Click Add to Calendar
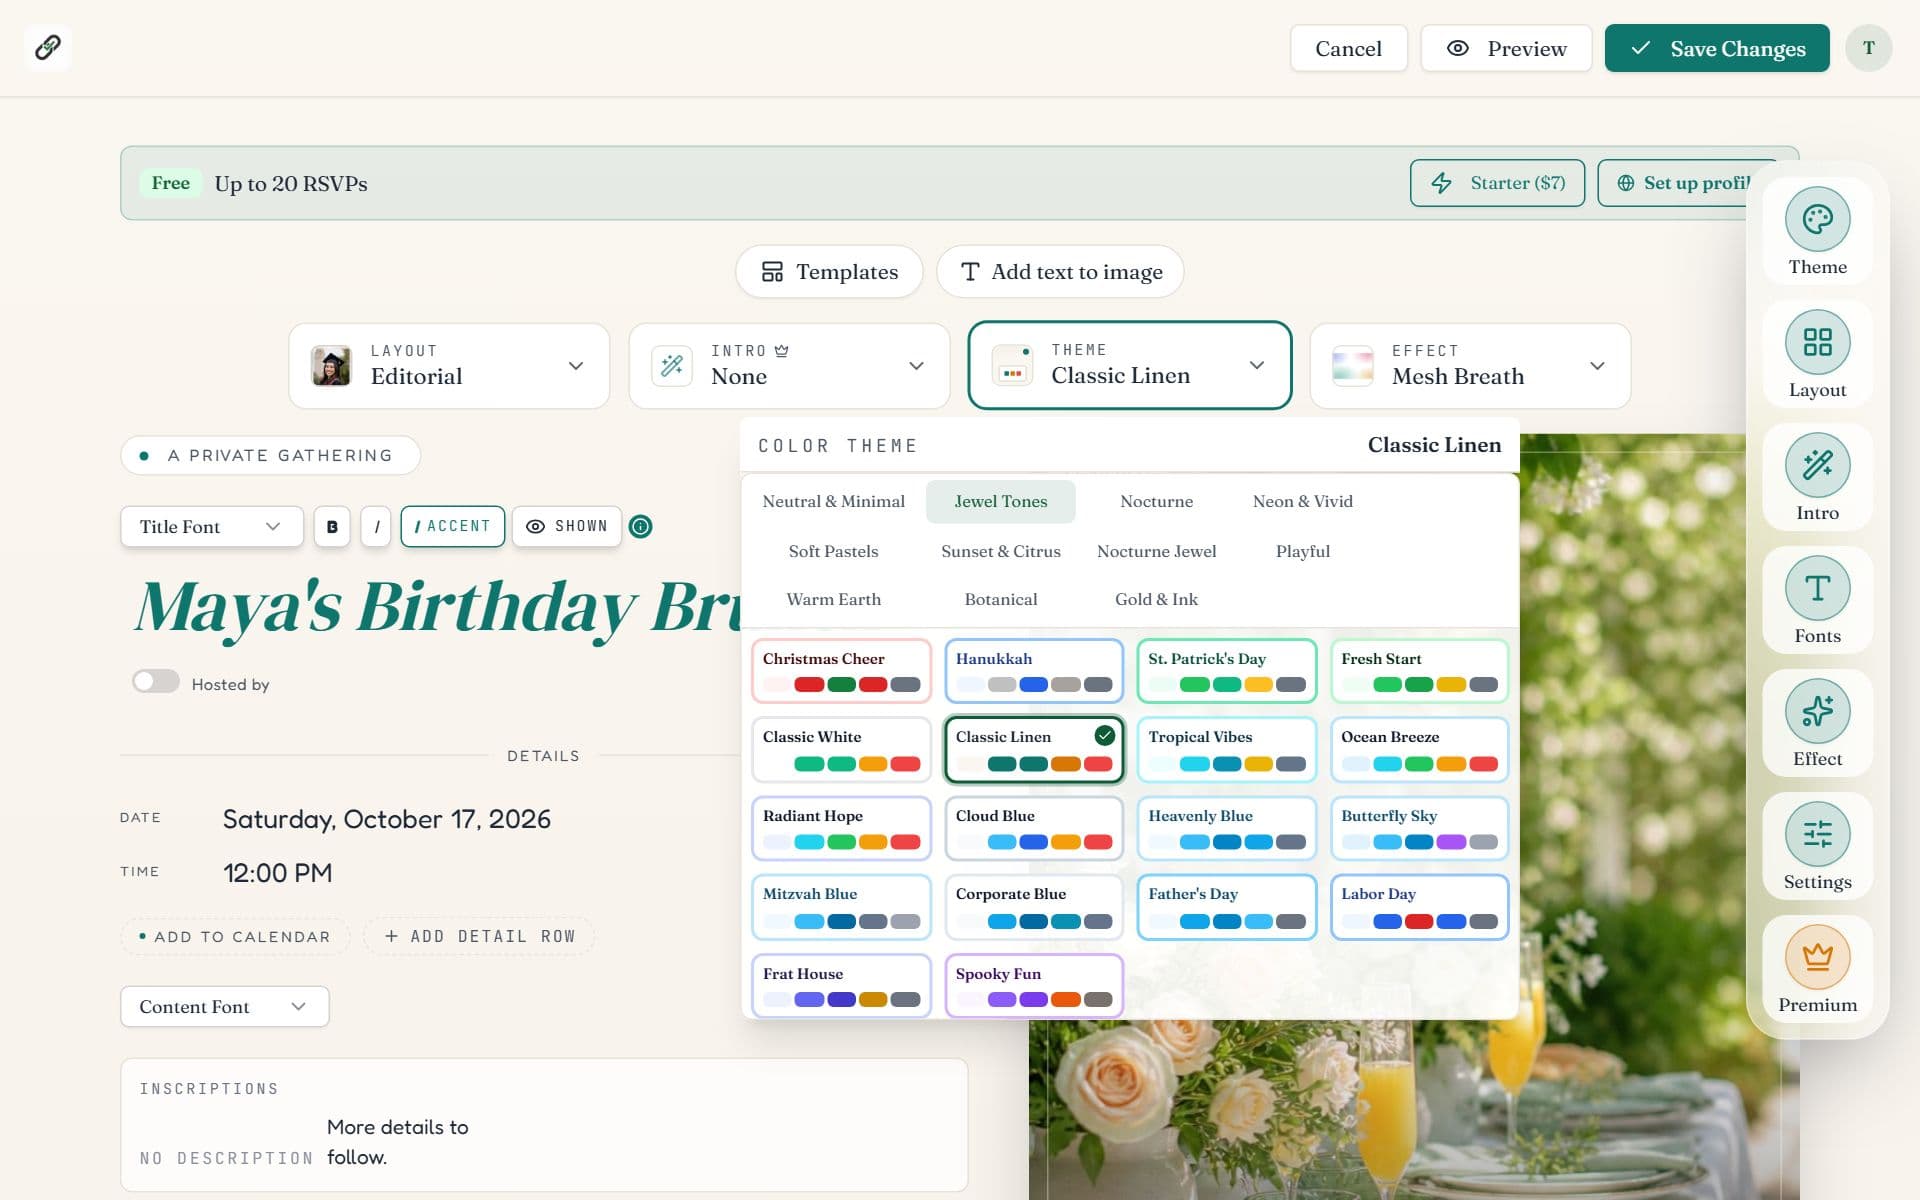The height and width of the screenshot is (1200, 1920). coord(235,936)
